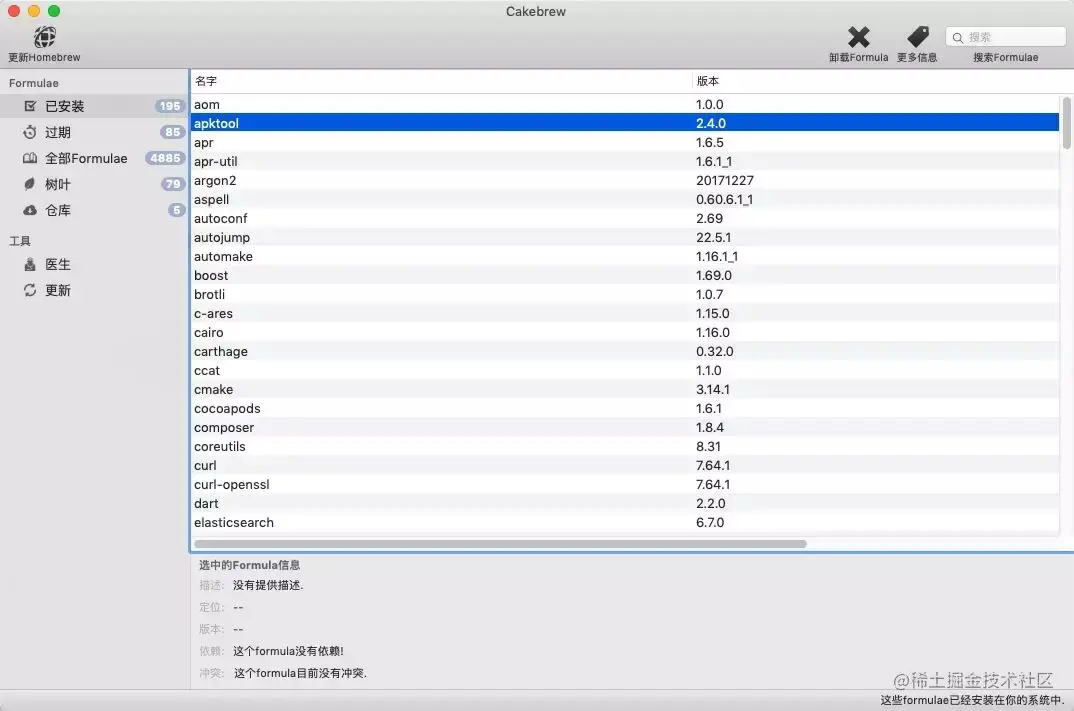Image resolution: width=1074 pixels, height=711 pixels.
Task: Click version 22.5.1 of autojump
Action: pyautogui.click(x=713, y=238)
